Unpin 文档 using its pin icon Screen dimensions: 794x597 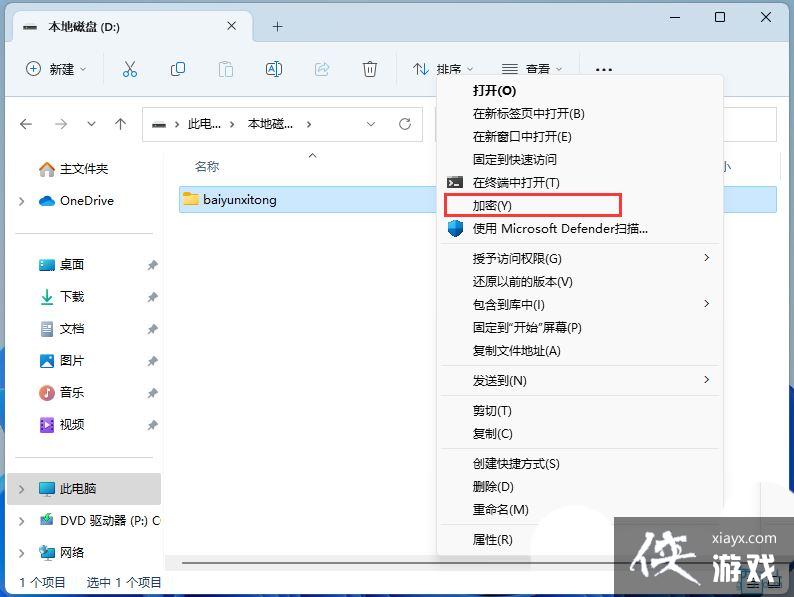coord(152,329)
